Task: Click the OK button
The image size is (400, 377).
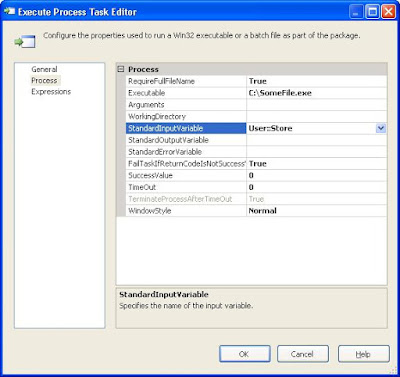Action: point(245,354)
